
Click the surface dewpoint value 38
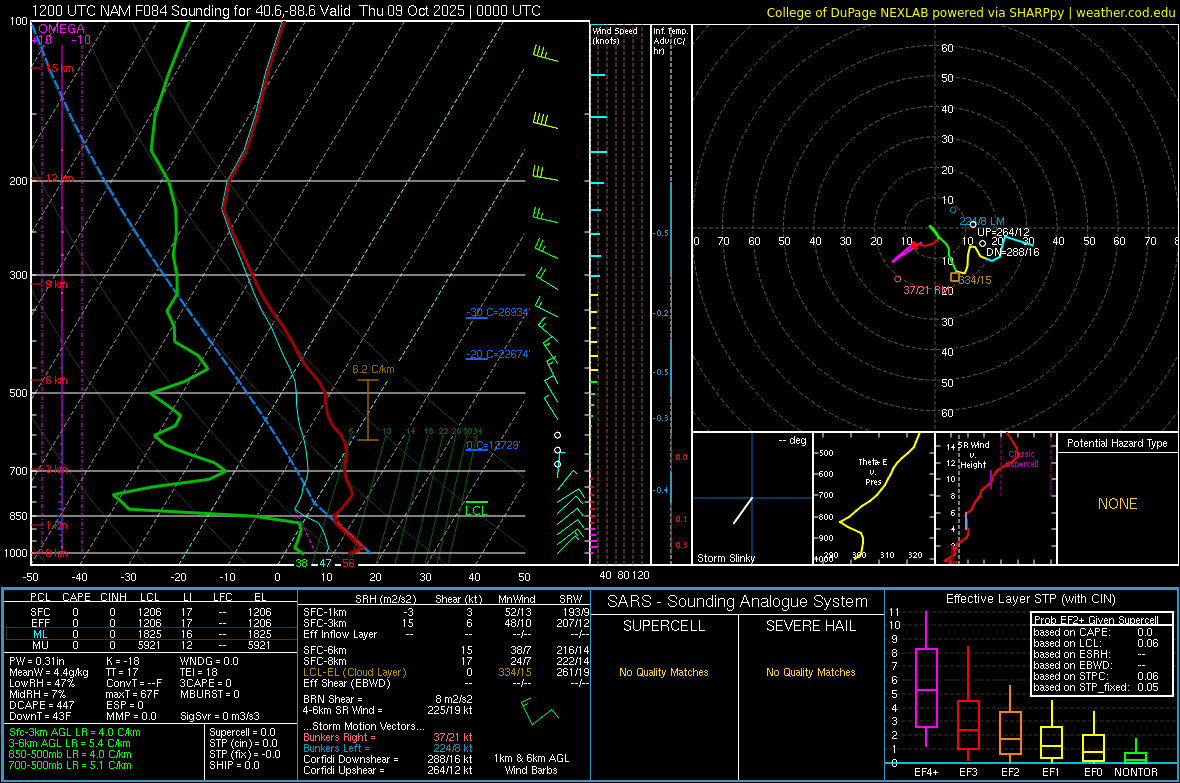point(302,563)
